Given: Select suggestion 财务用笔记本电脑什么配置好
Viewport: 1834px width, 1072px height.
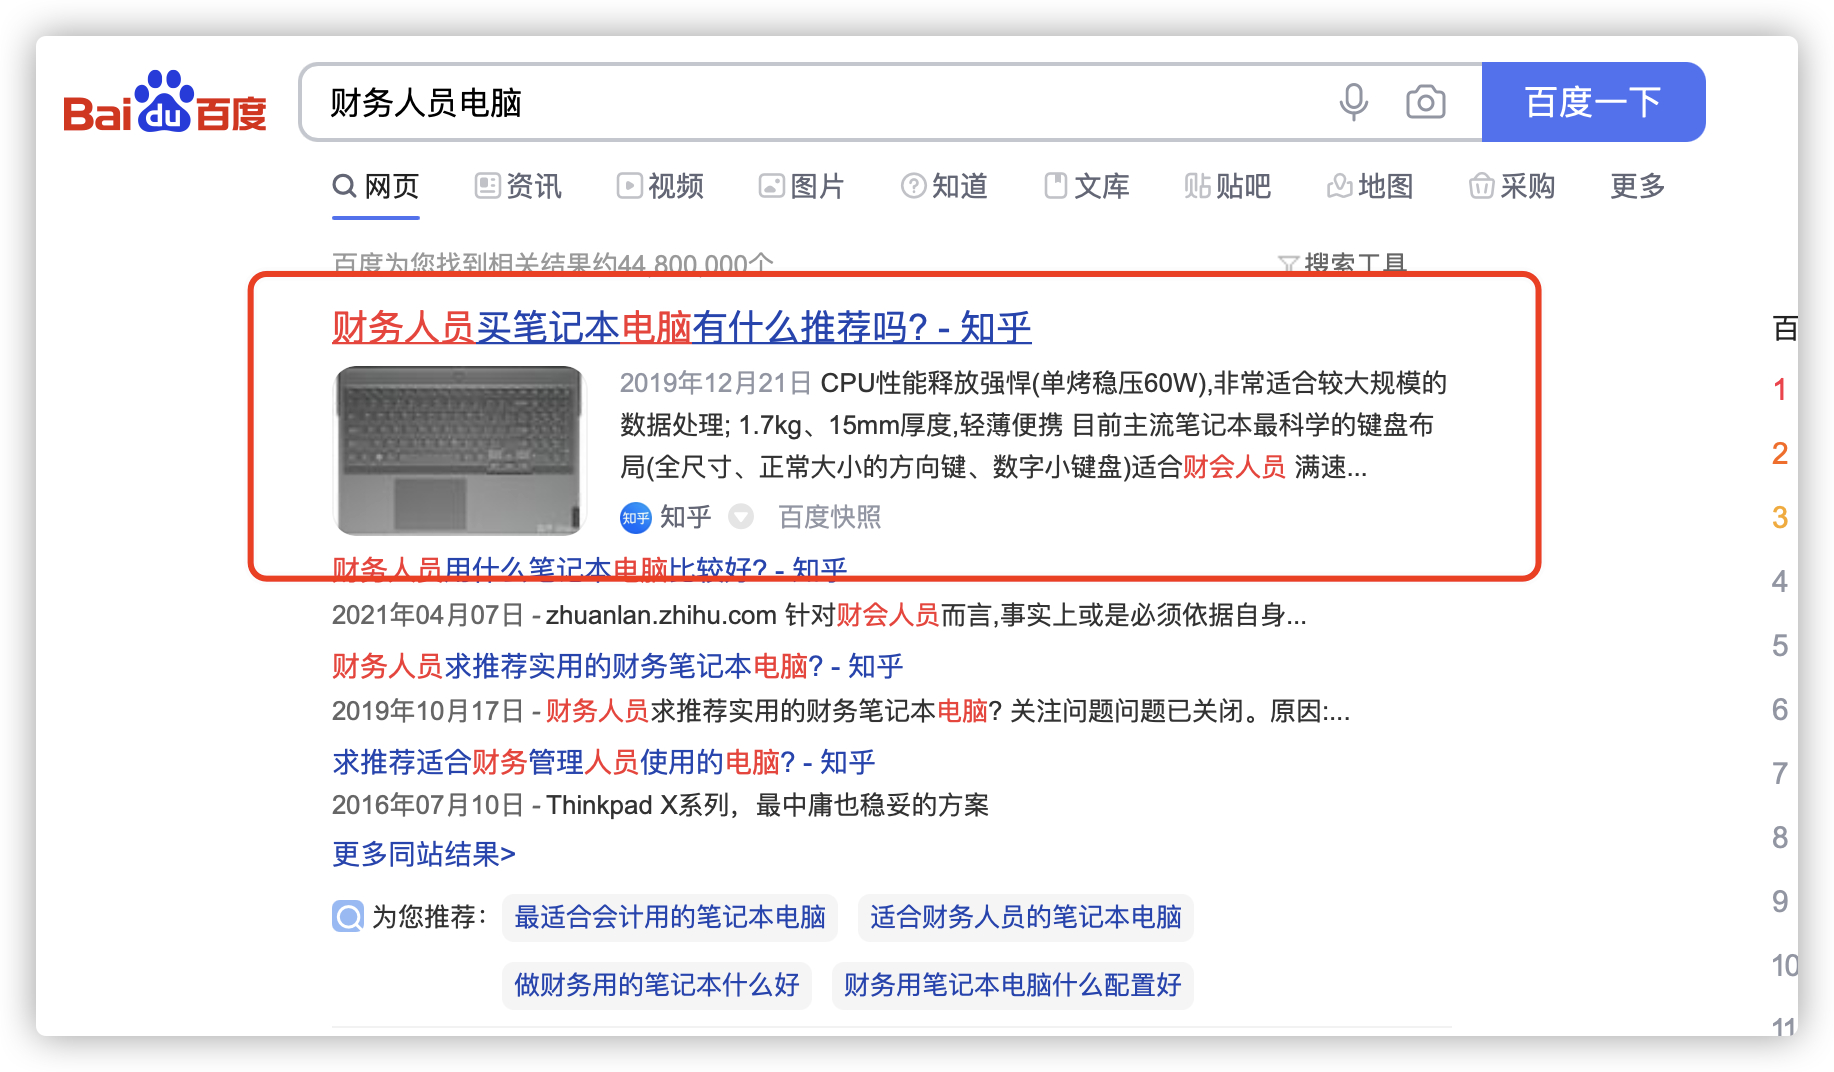Looking at the screenshot, I should [1013, 985].
